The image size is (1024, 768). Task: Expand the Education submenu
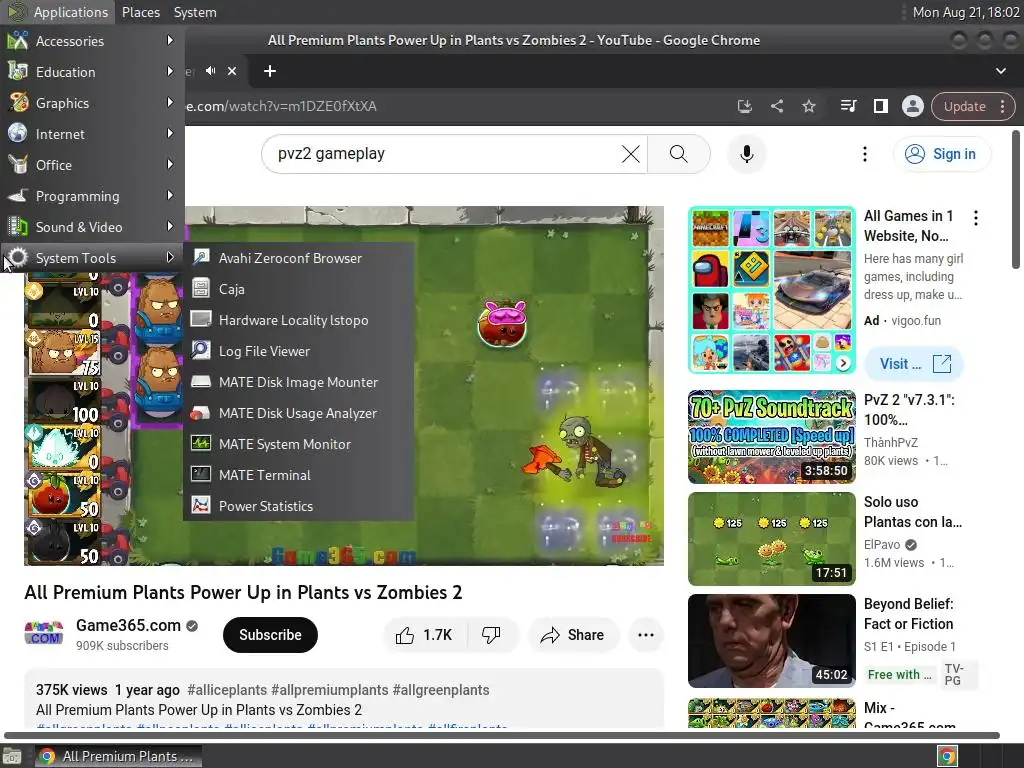92,72
